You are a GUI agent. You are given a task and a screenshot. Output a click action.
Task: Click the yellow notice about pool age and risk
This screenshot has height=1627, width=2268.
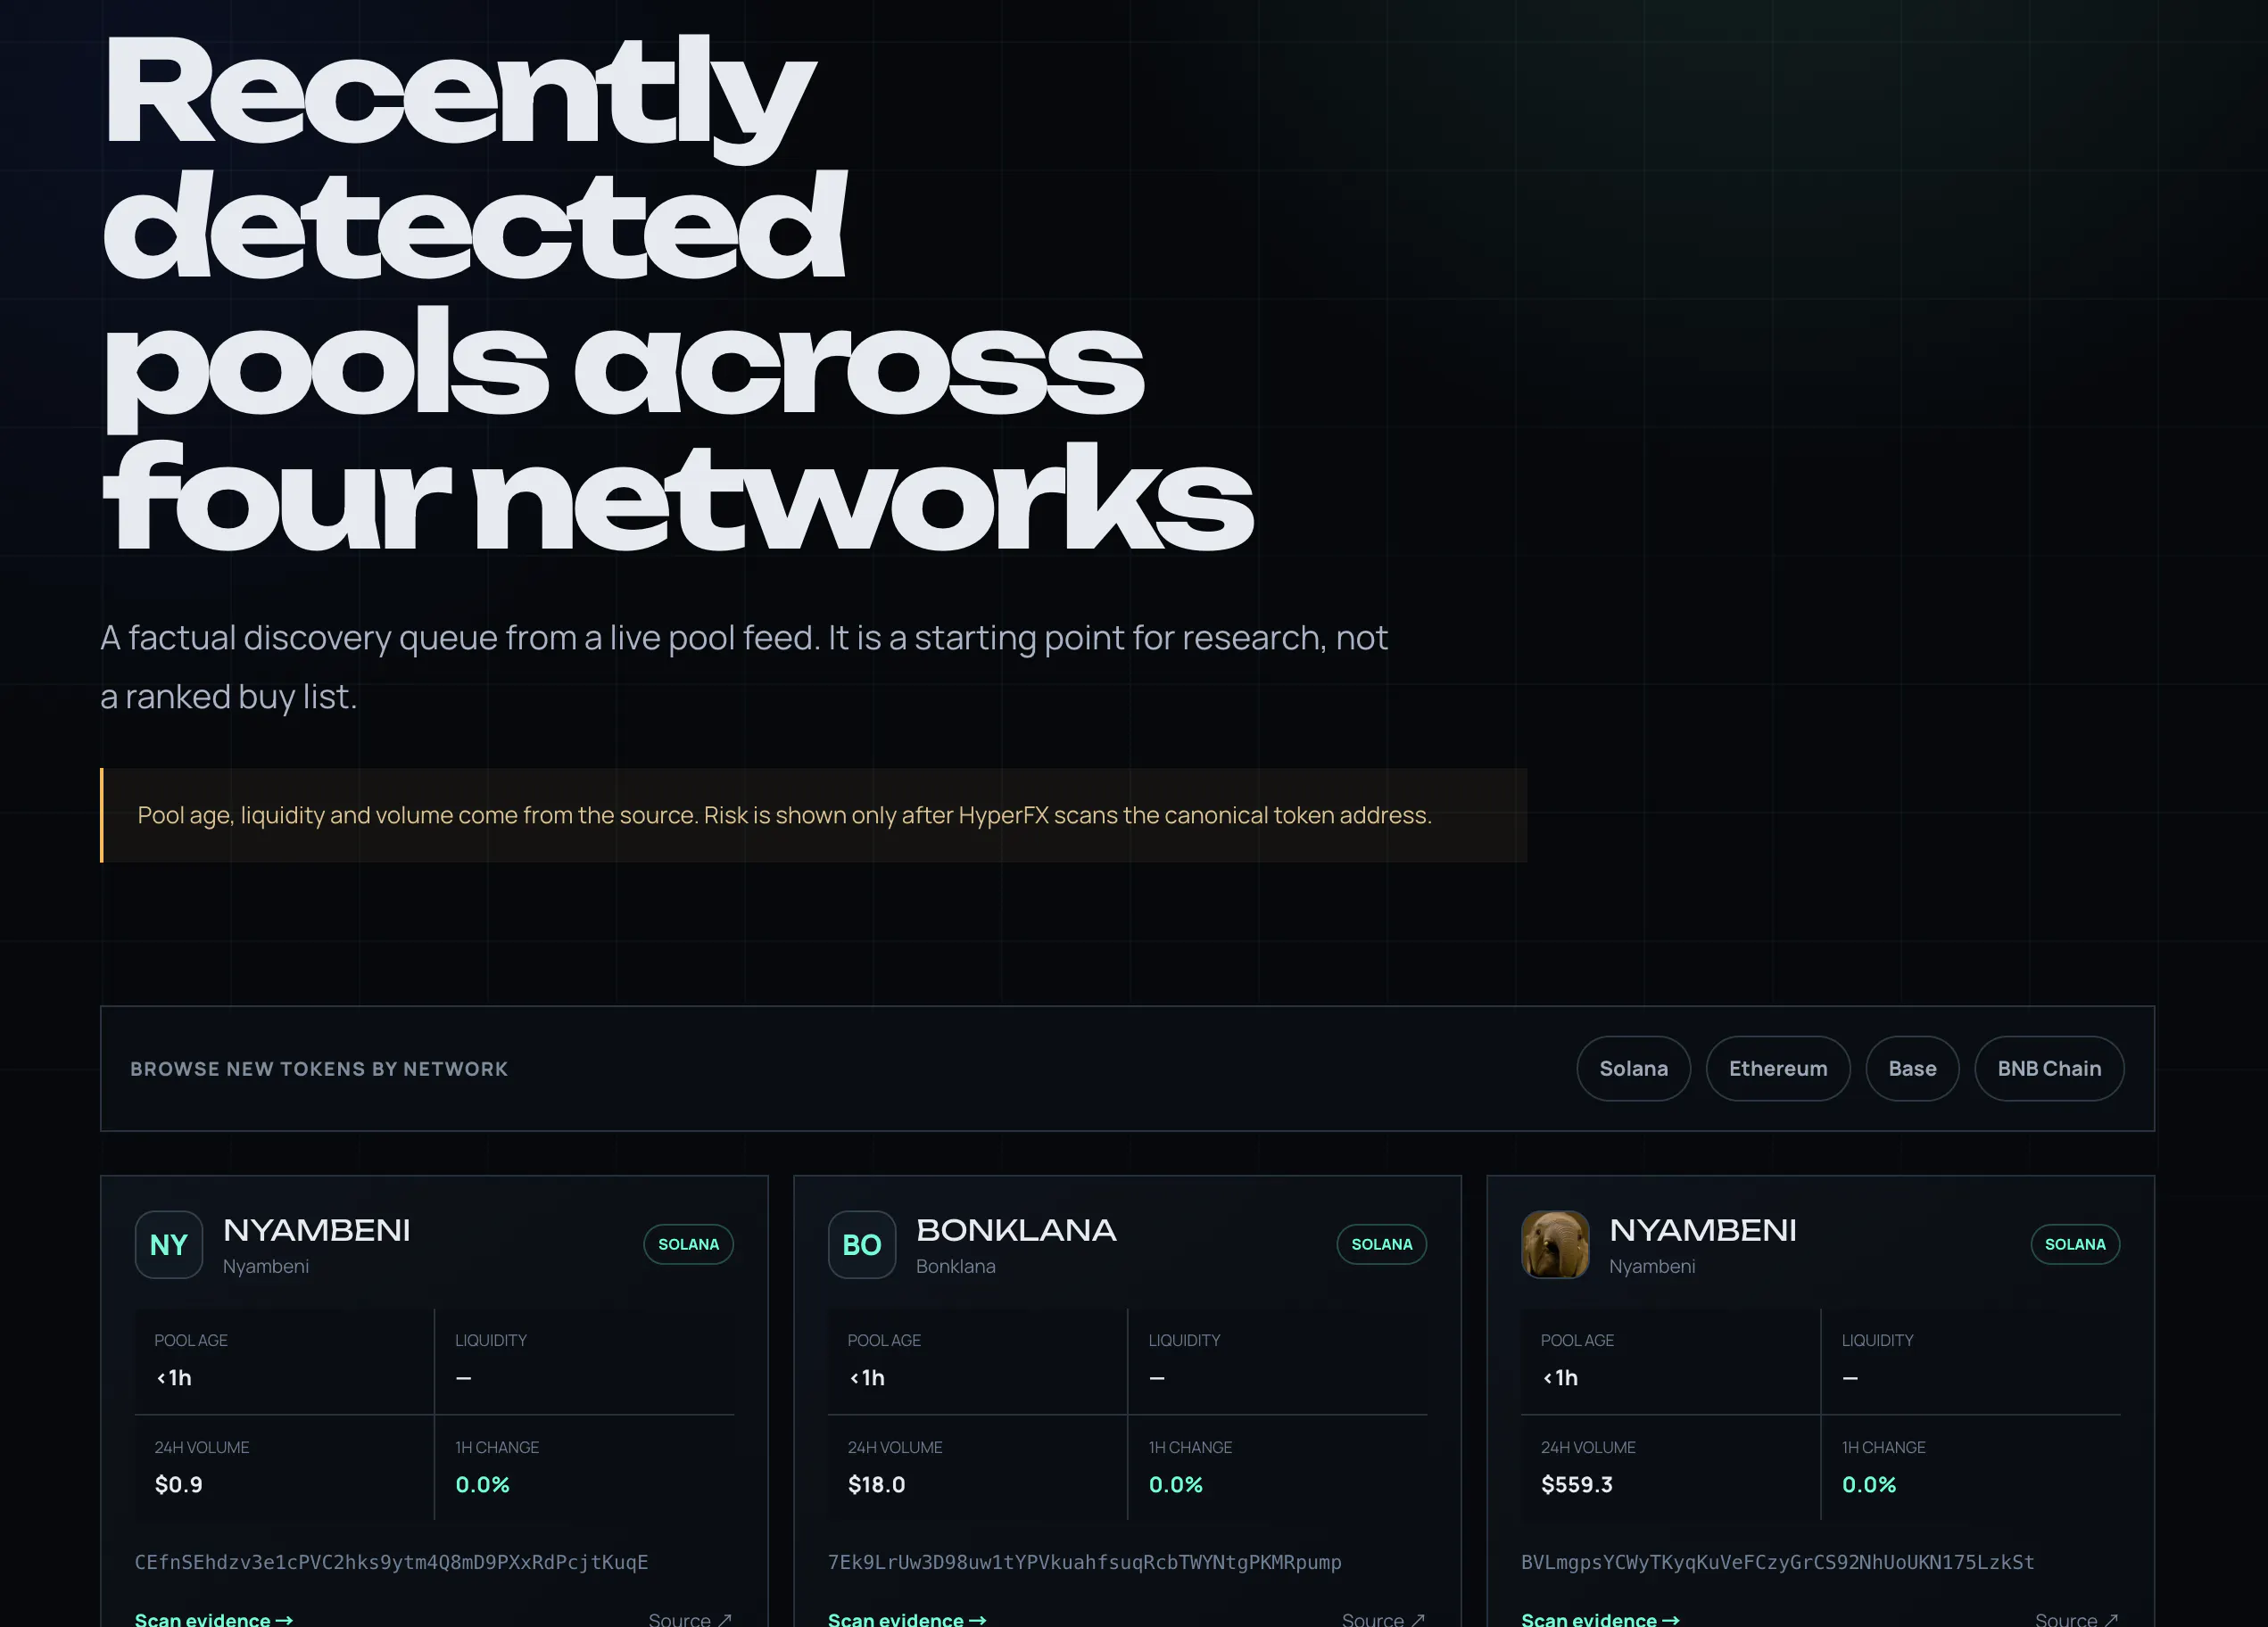click(813, 815)
